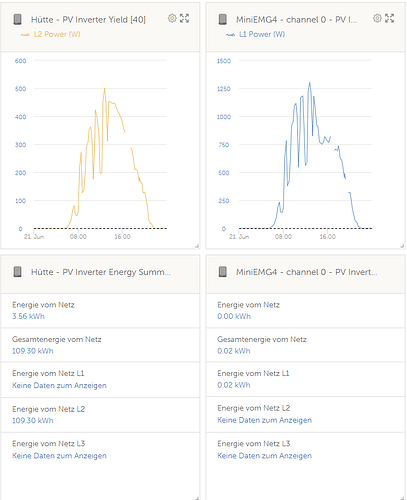Click the MiniEMG4 - channel 0 - PV I... chart title
This screenshot has height=500, width=407.
tap(296, 20)
